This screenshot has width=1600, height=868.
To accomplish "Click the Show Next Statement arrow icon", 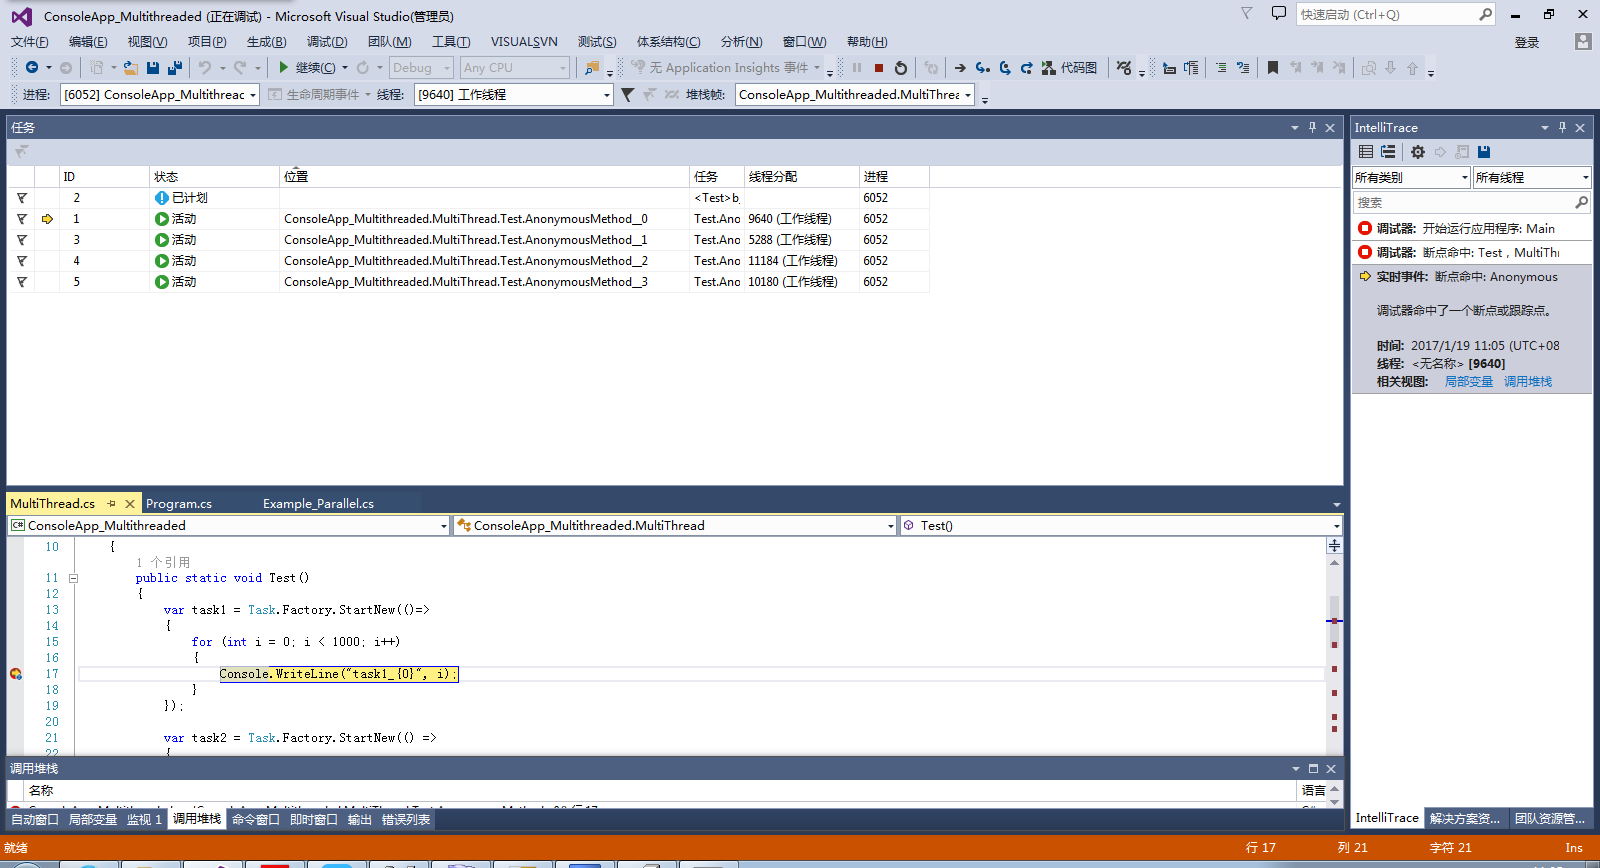I will coord(960,68).
